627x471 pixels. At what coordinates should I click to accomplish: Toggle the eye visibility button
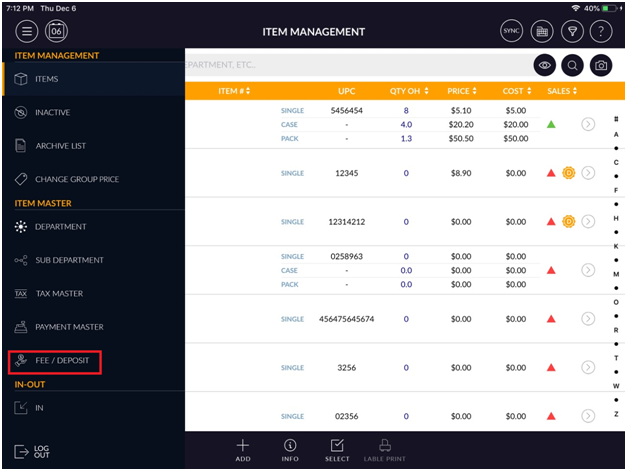coord(544,65)
